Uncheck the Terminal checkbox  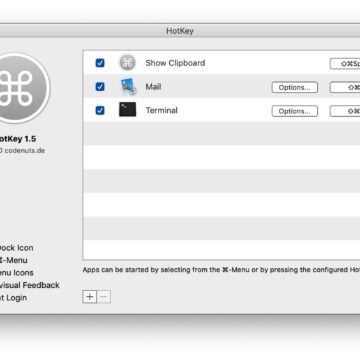(x=100, y=110)
